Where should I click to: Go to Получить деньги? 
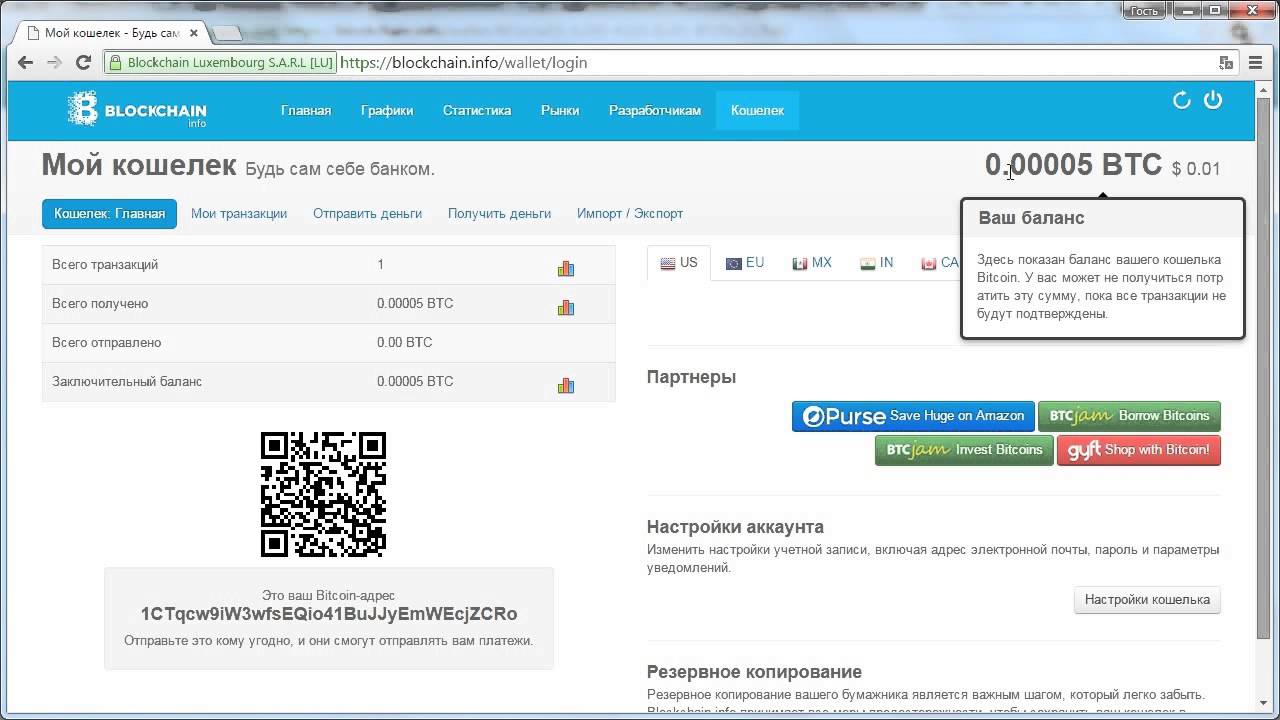(x=499, y=213)
